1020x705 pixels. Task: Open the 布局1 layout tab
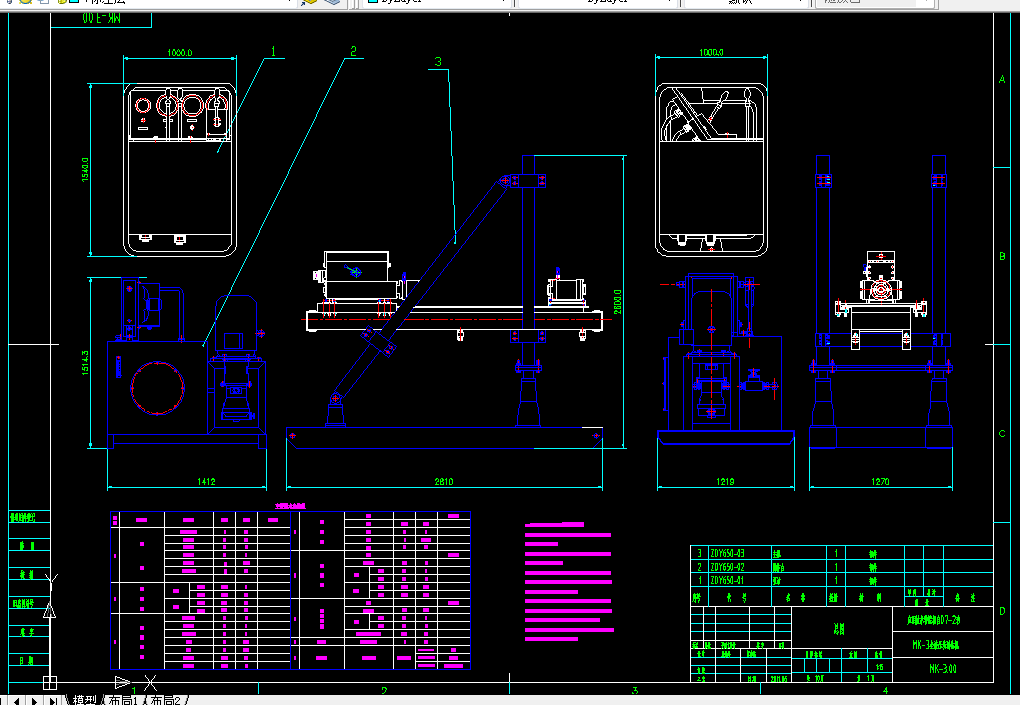tap(123, 700)
